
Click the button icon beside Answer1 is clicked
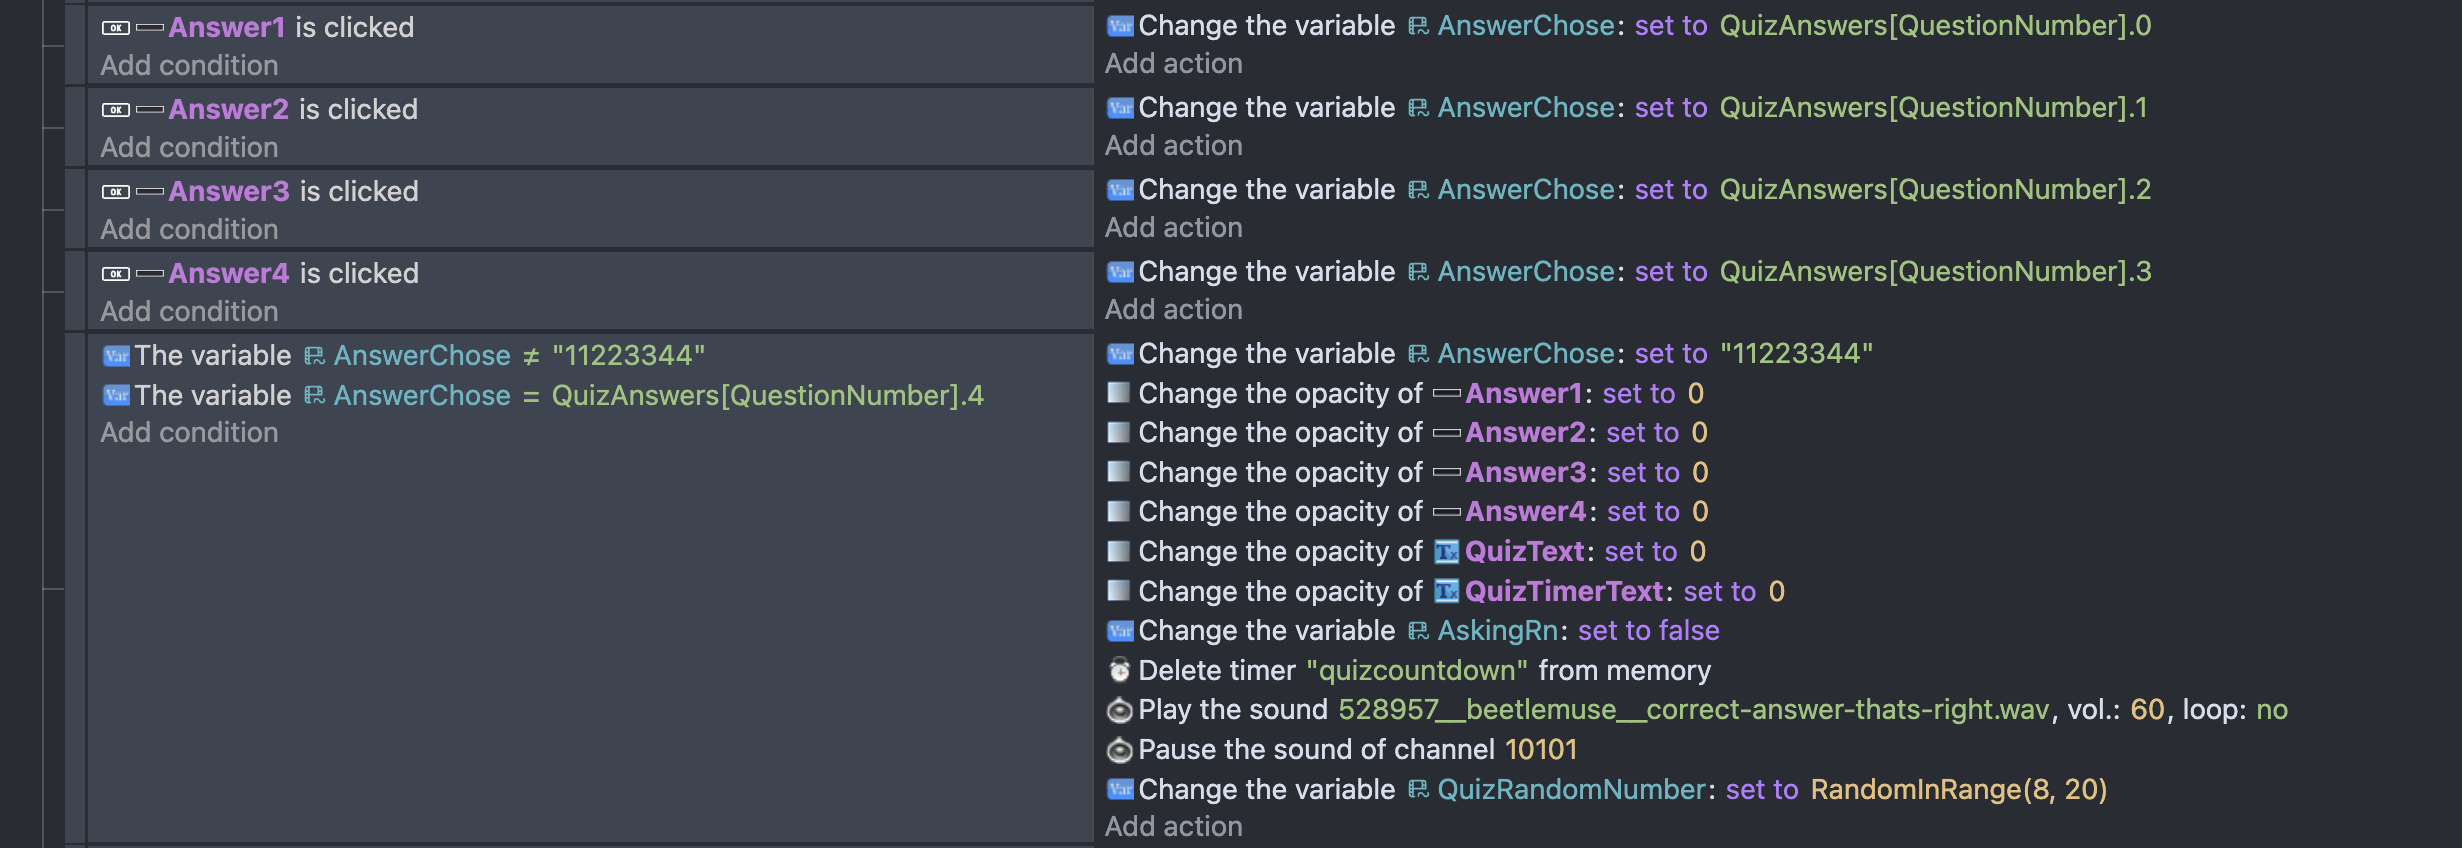click(116, 28)
